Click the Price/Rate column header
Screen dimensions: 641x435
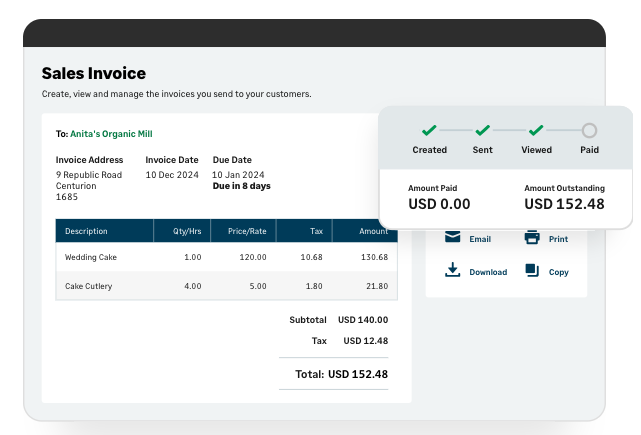pyautogui.click(x=246, y=231)
